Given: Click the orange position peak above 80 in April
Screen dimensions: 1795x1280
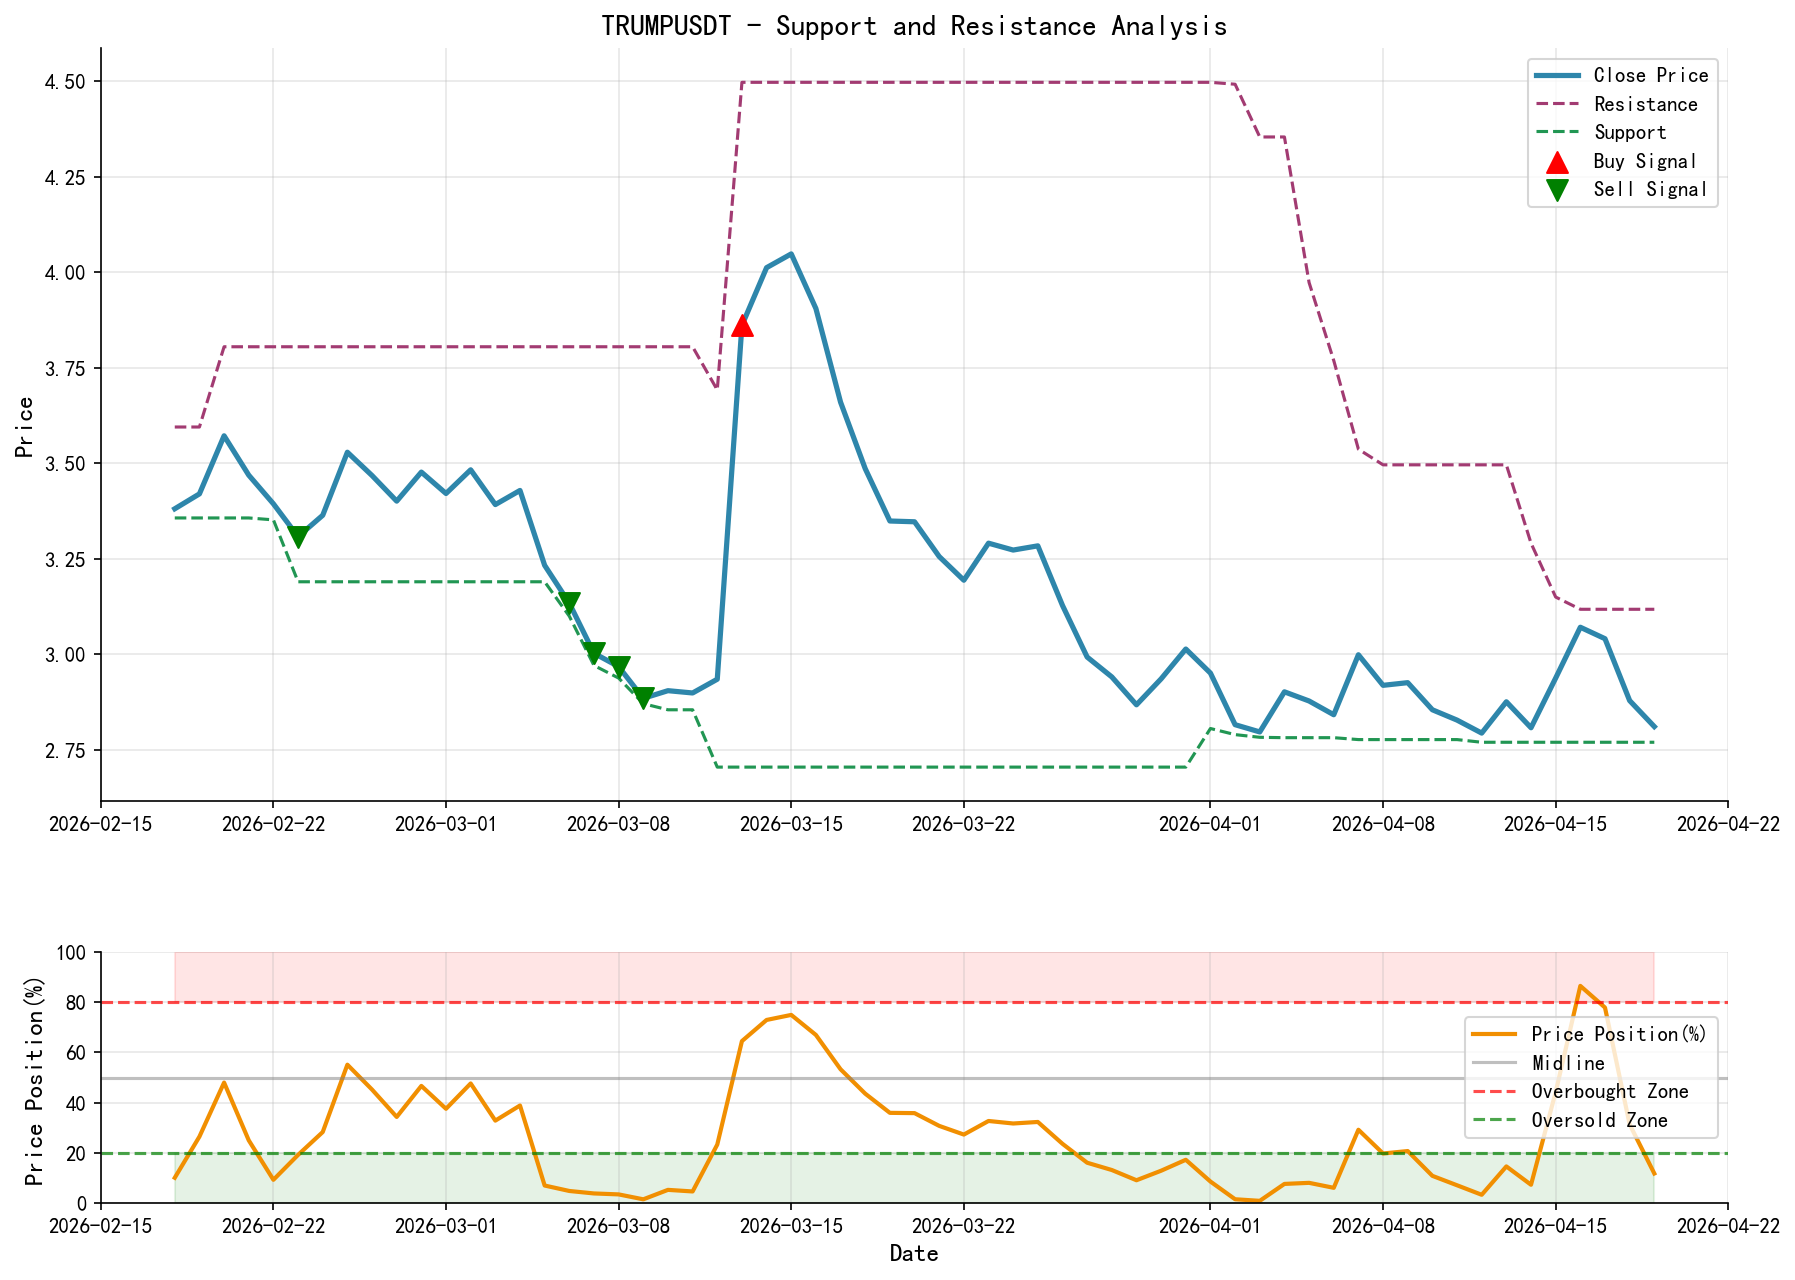Looking at the screenshot, I should point(1580,987).
